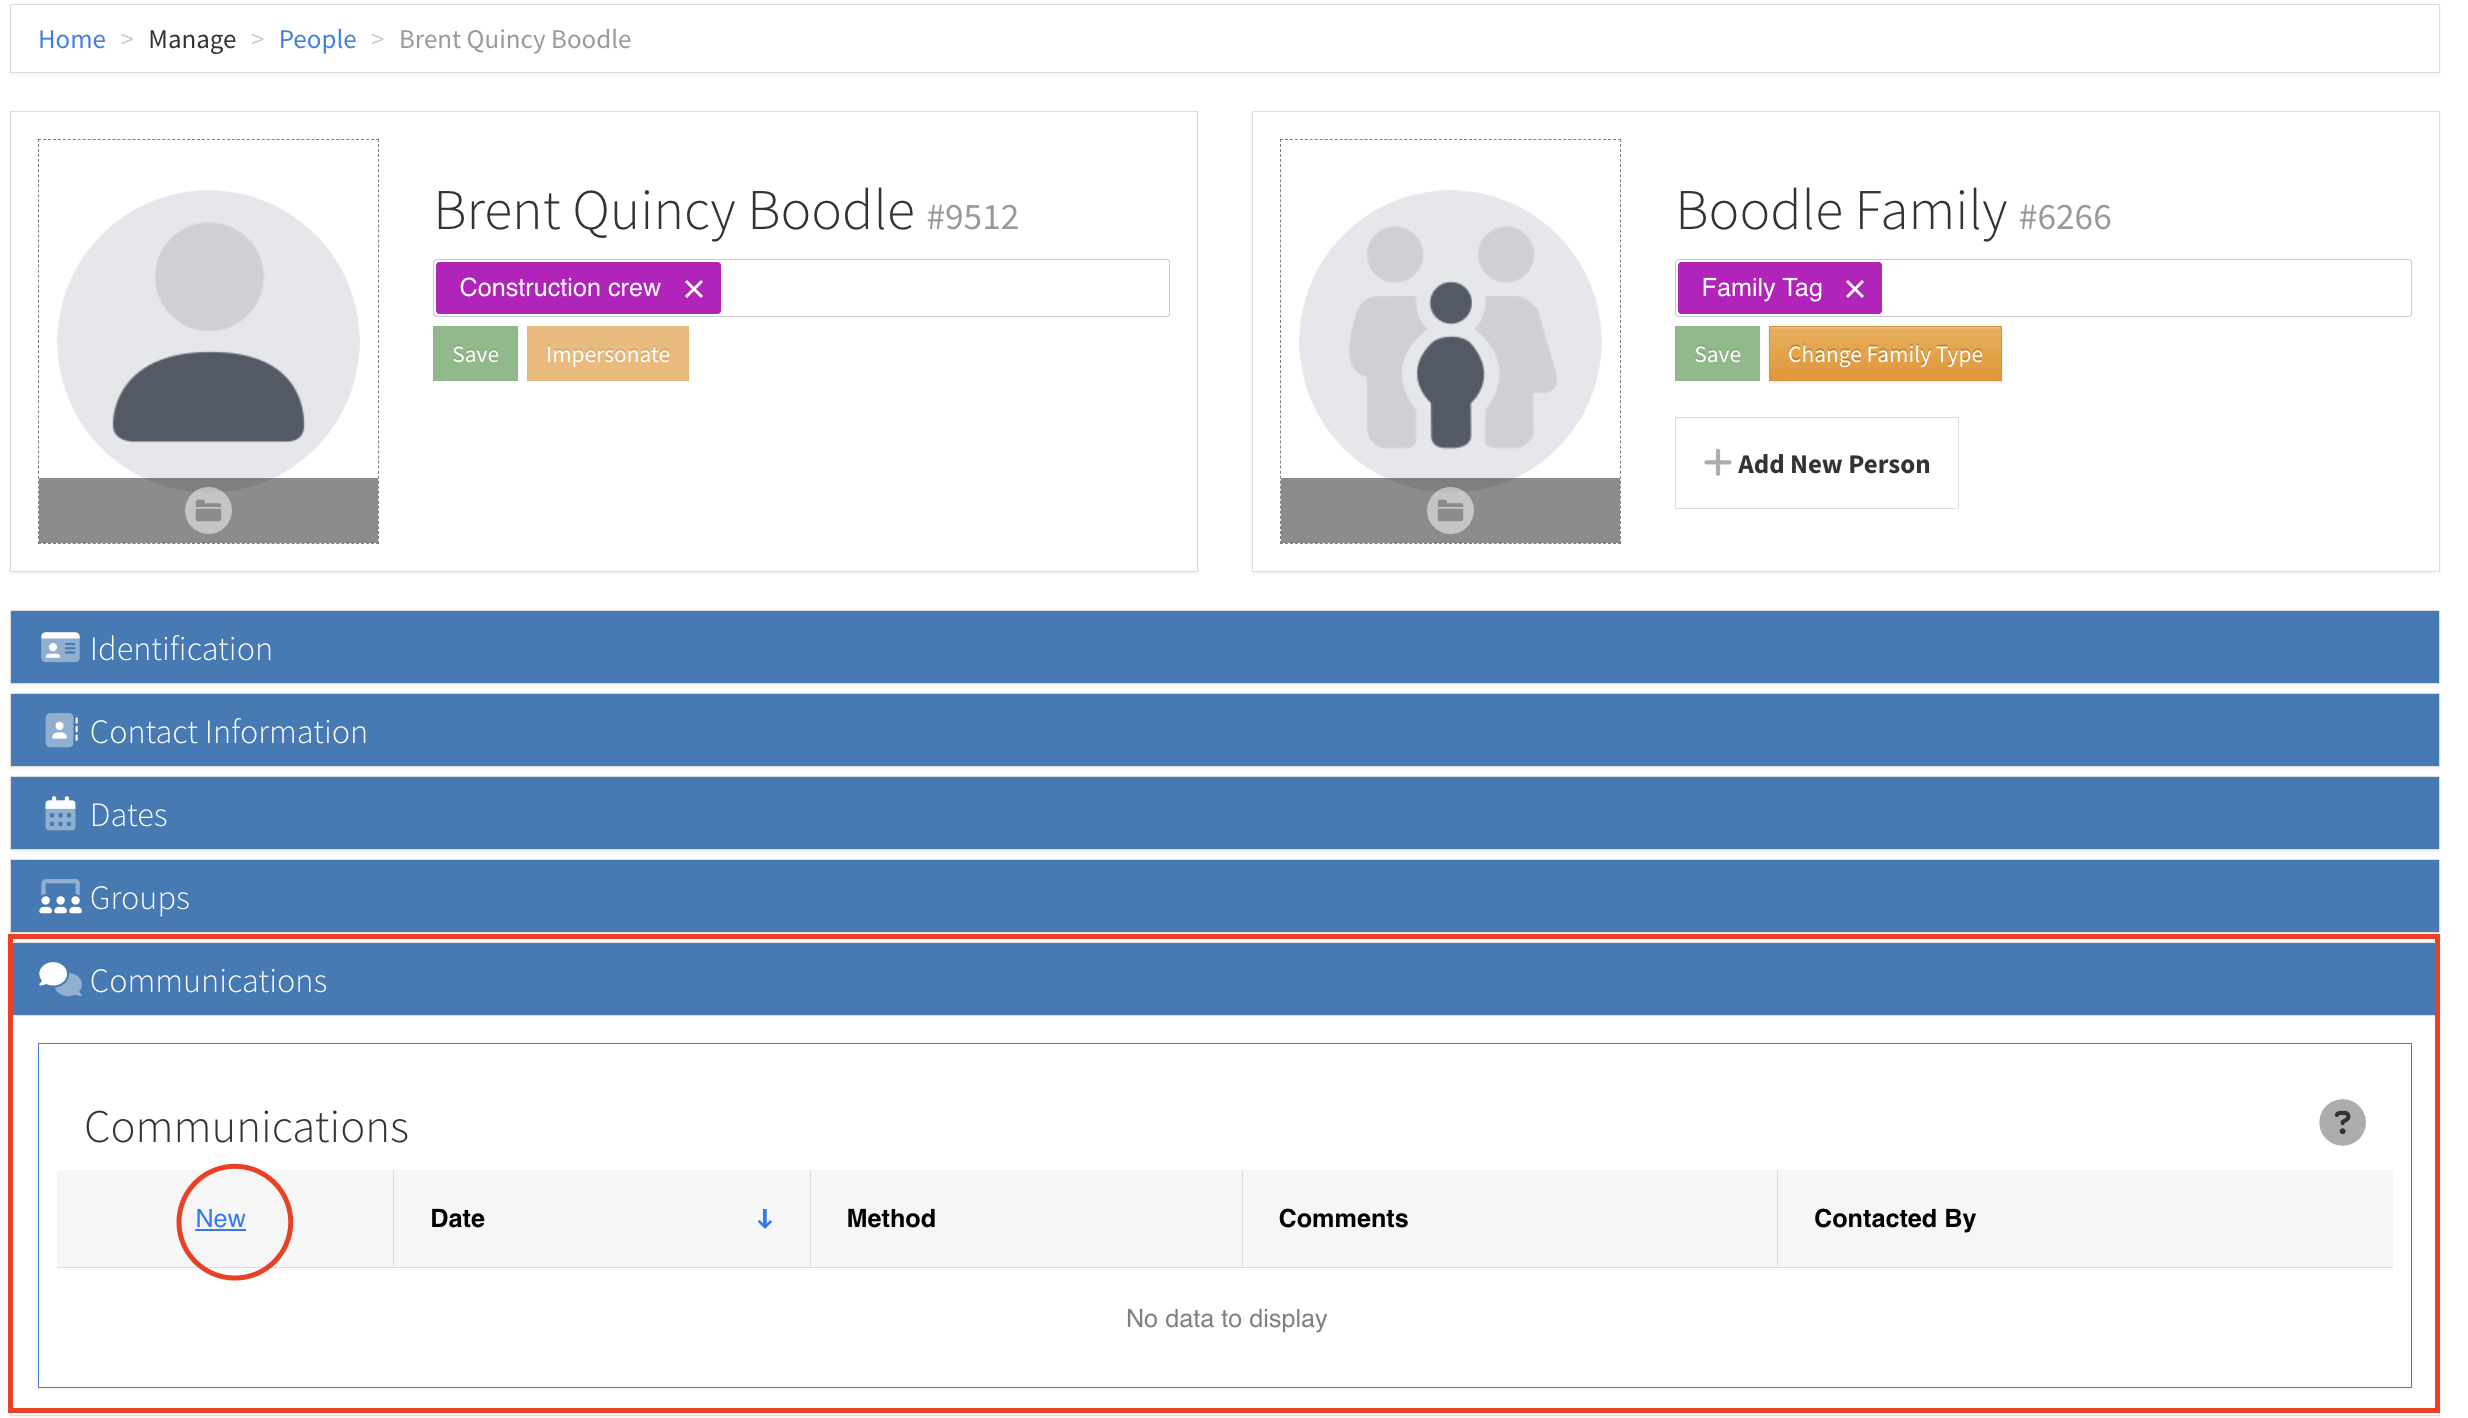Click folder icon under family photo
This screenshot has width=2468, height=1418.
click(x=1450, y=511)
